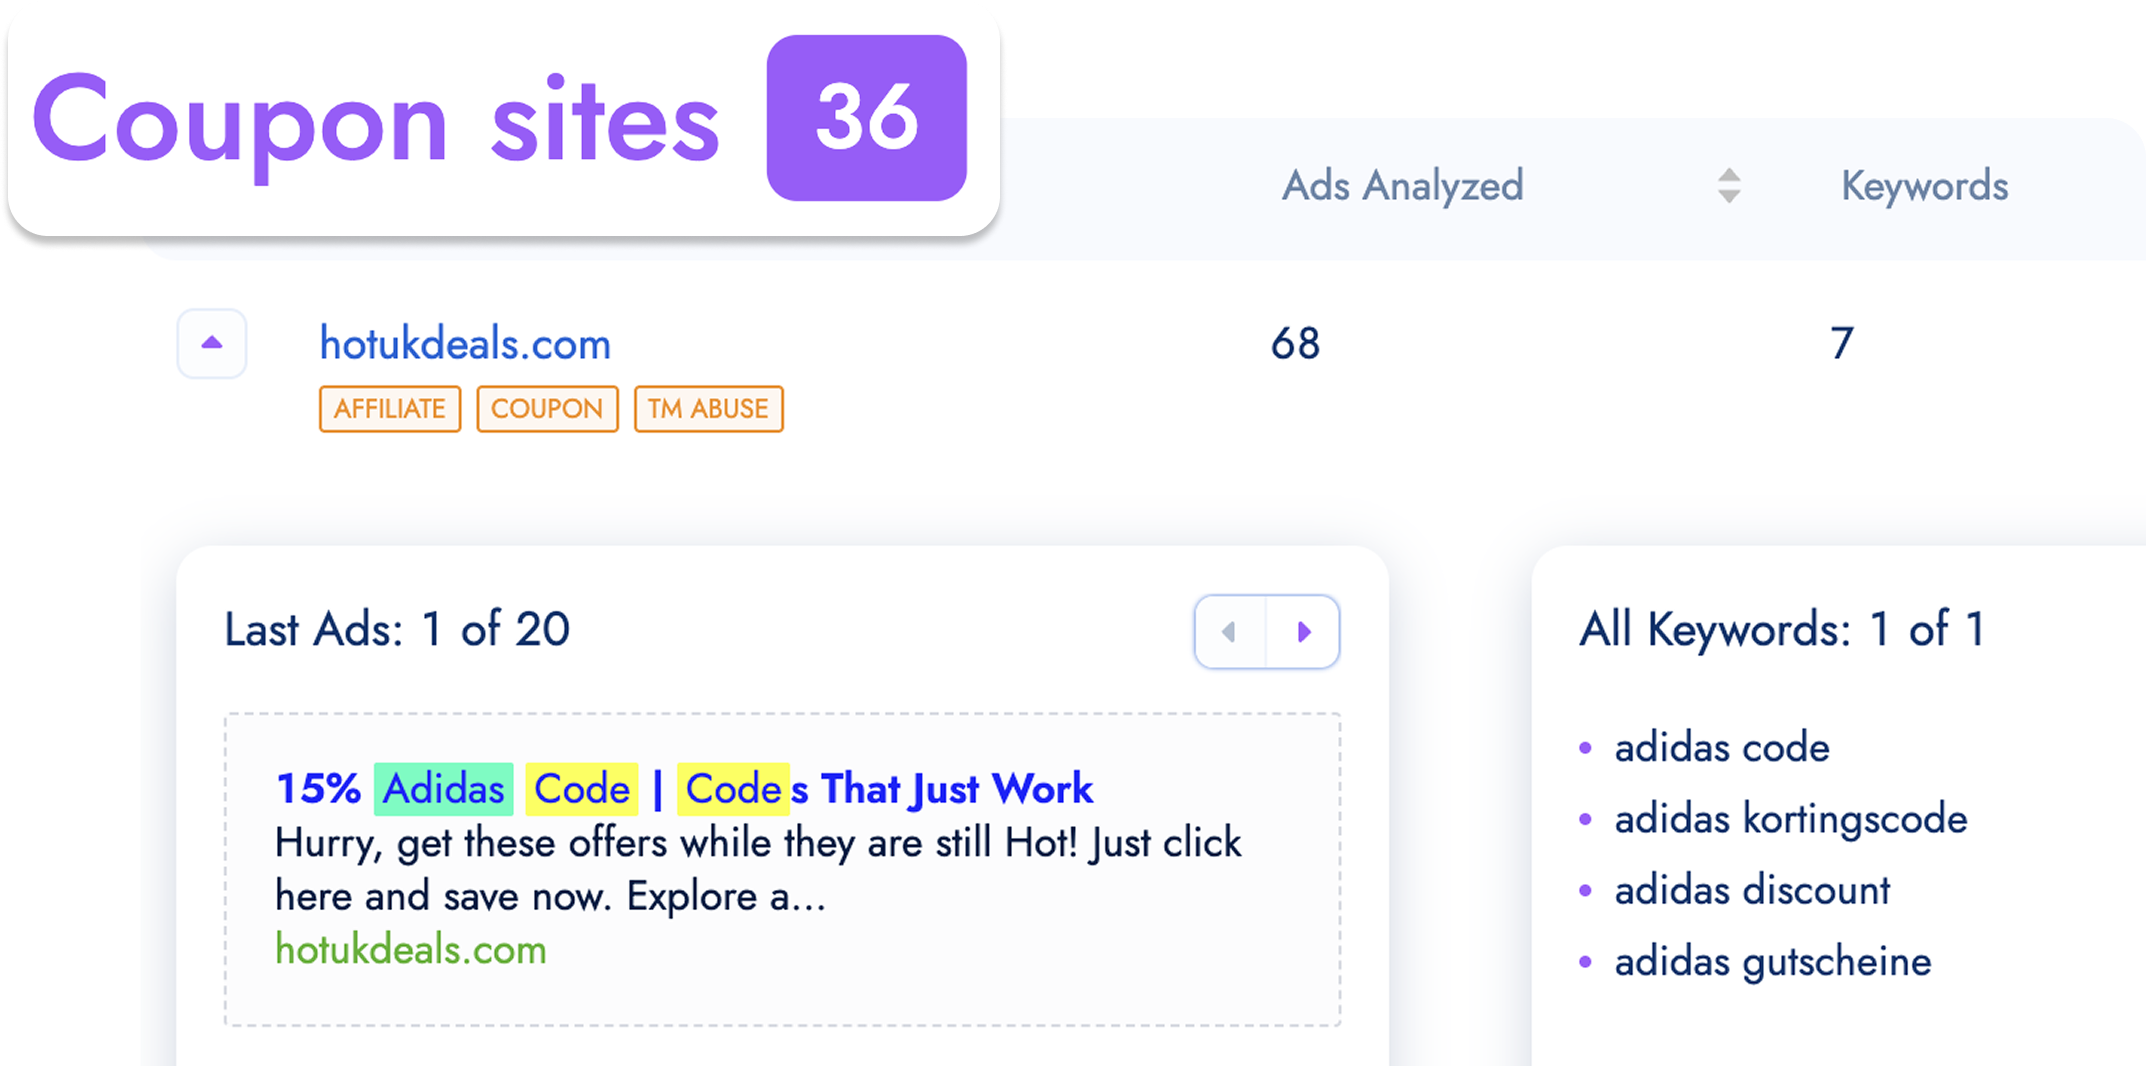Click the highlighted Adidas word in ad
This screenshot has height=1066, width=2146.
click(x=444, y=789)
